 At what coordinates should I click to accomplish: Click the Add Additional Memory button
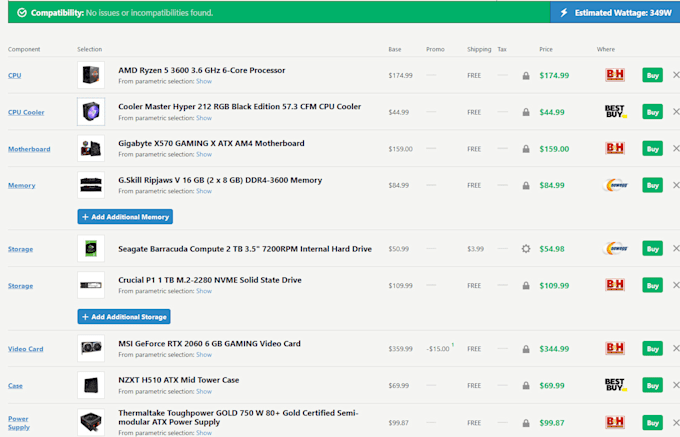point(125,217)
